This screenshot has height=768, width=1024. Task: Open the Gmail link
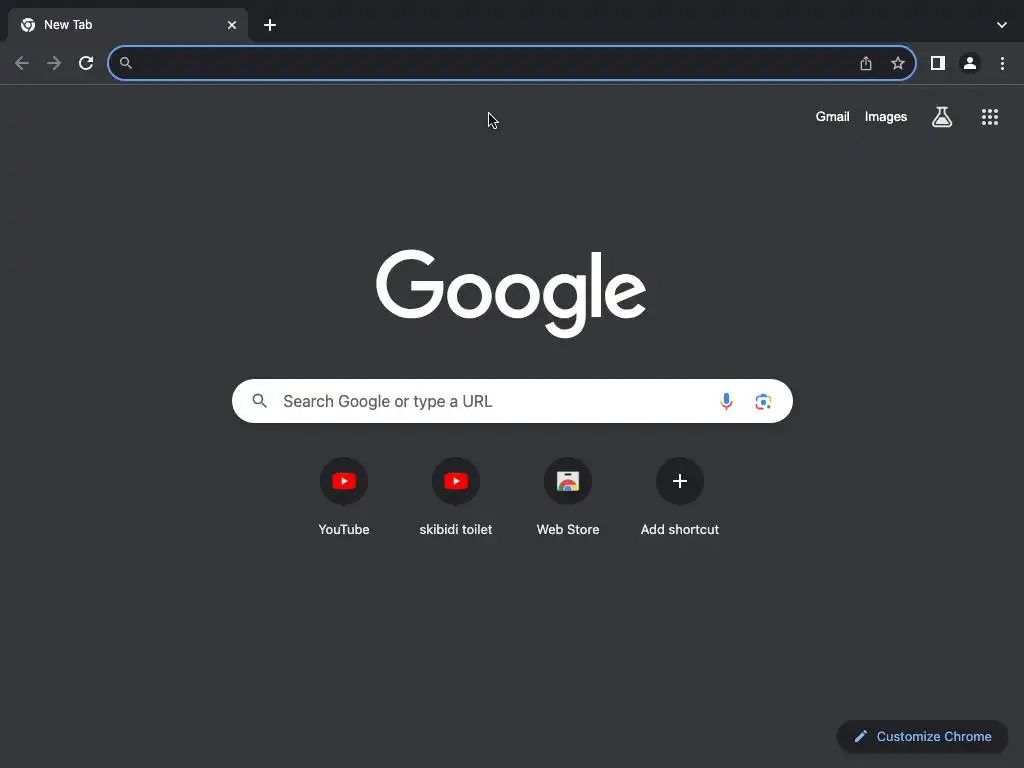pyautogui.click(x=832, y=117)
